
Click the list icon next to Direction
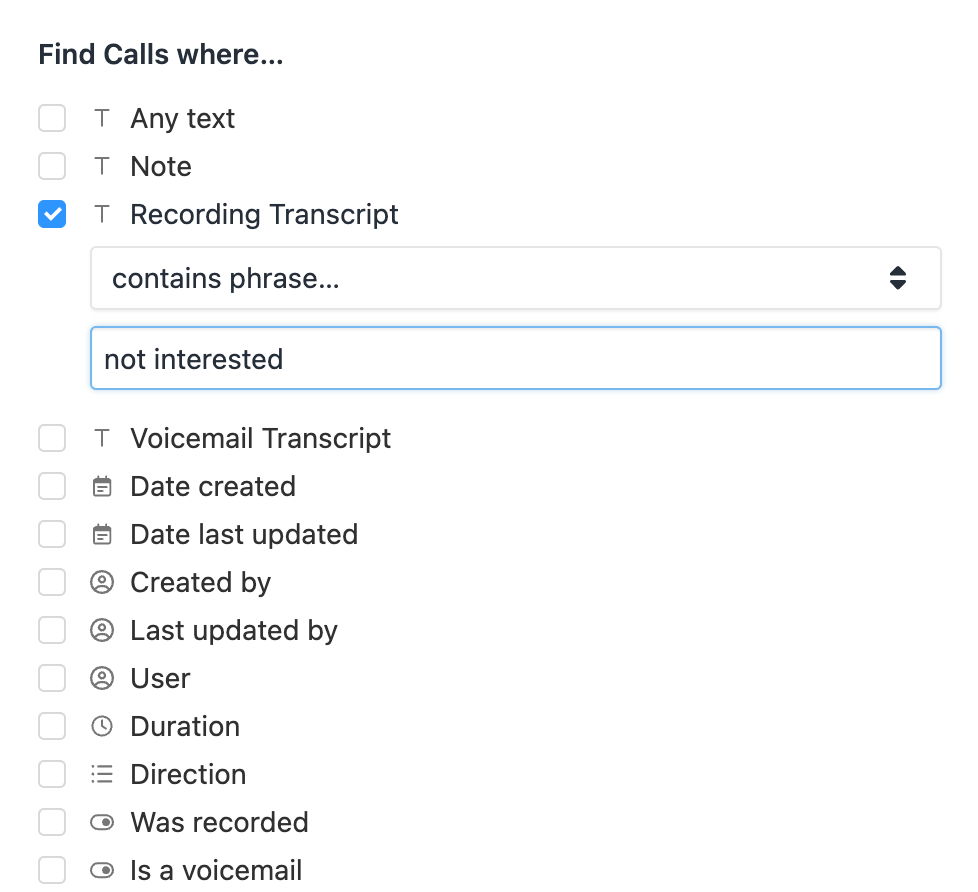point(101,775)
